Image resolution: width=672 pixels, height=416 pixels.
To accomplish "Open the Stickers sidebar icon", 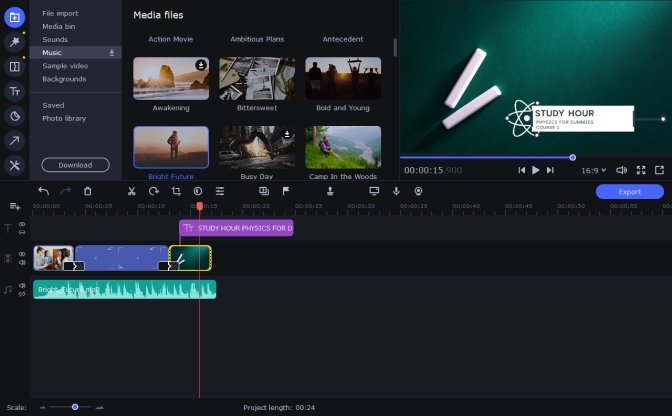I will [15, 116].
